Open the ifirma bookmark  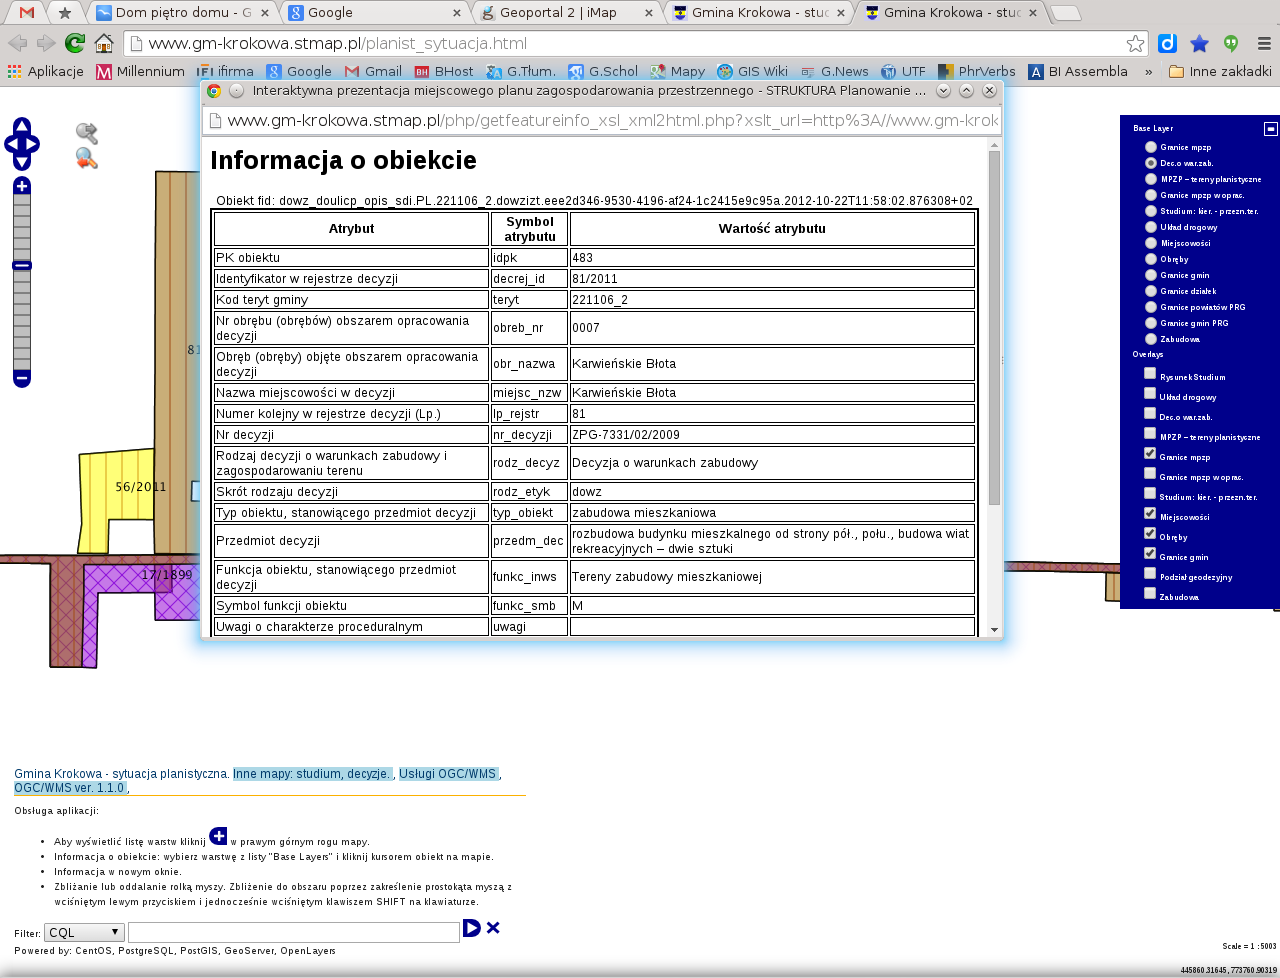(225, 71)
